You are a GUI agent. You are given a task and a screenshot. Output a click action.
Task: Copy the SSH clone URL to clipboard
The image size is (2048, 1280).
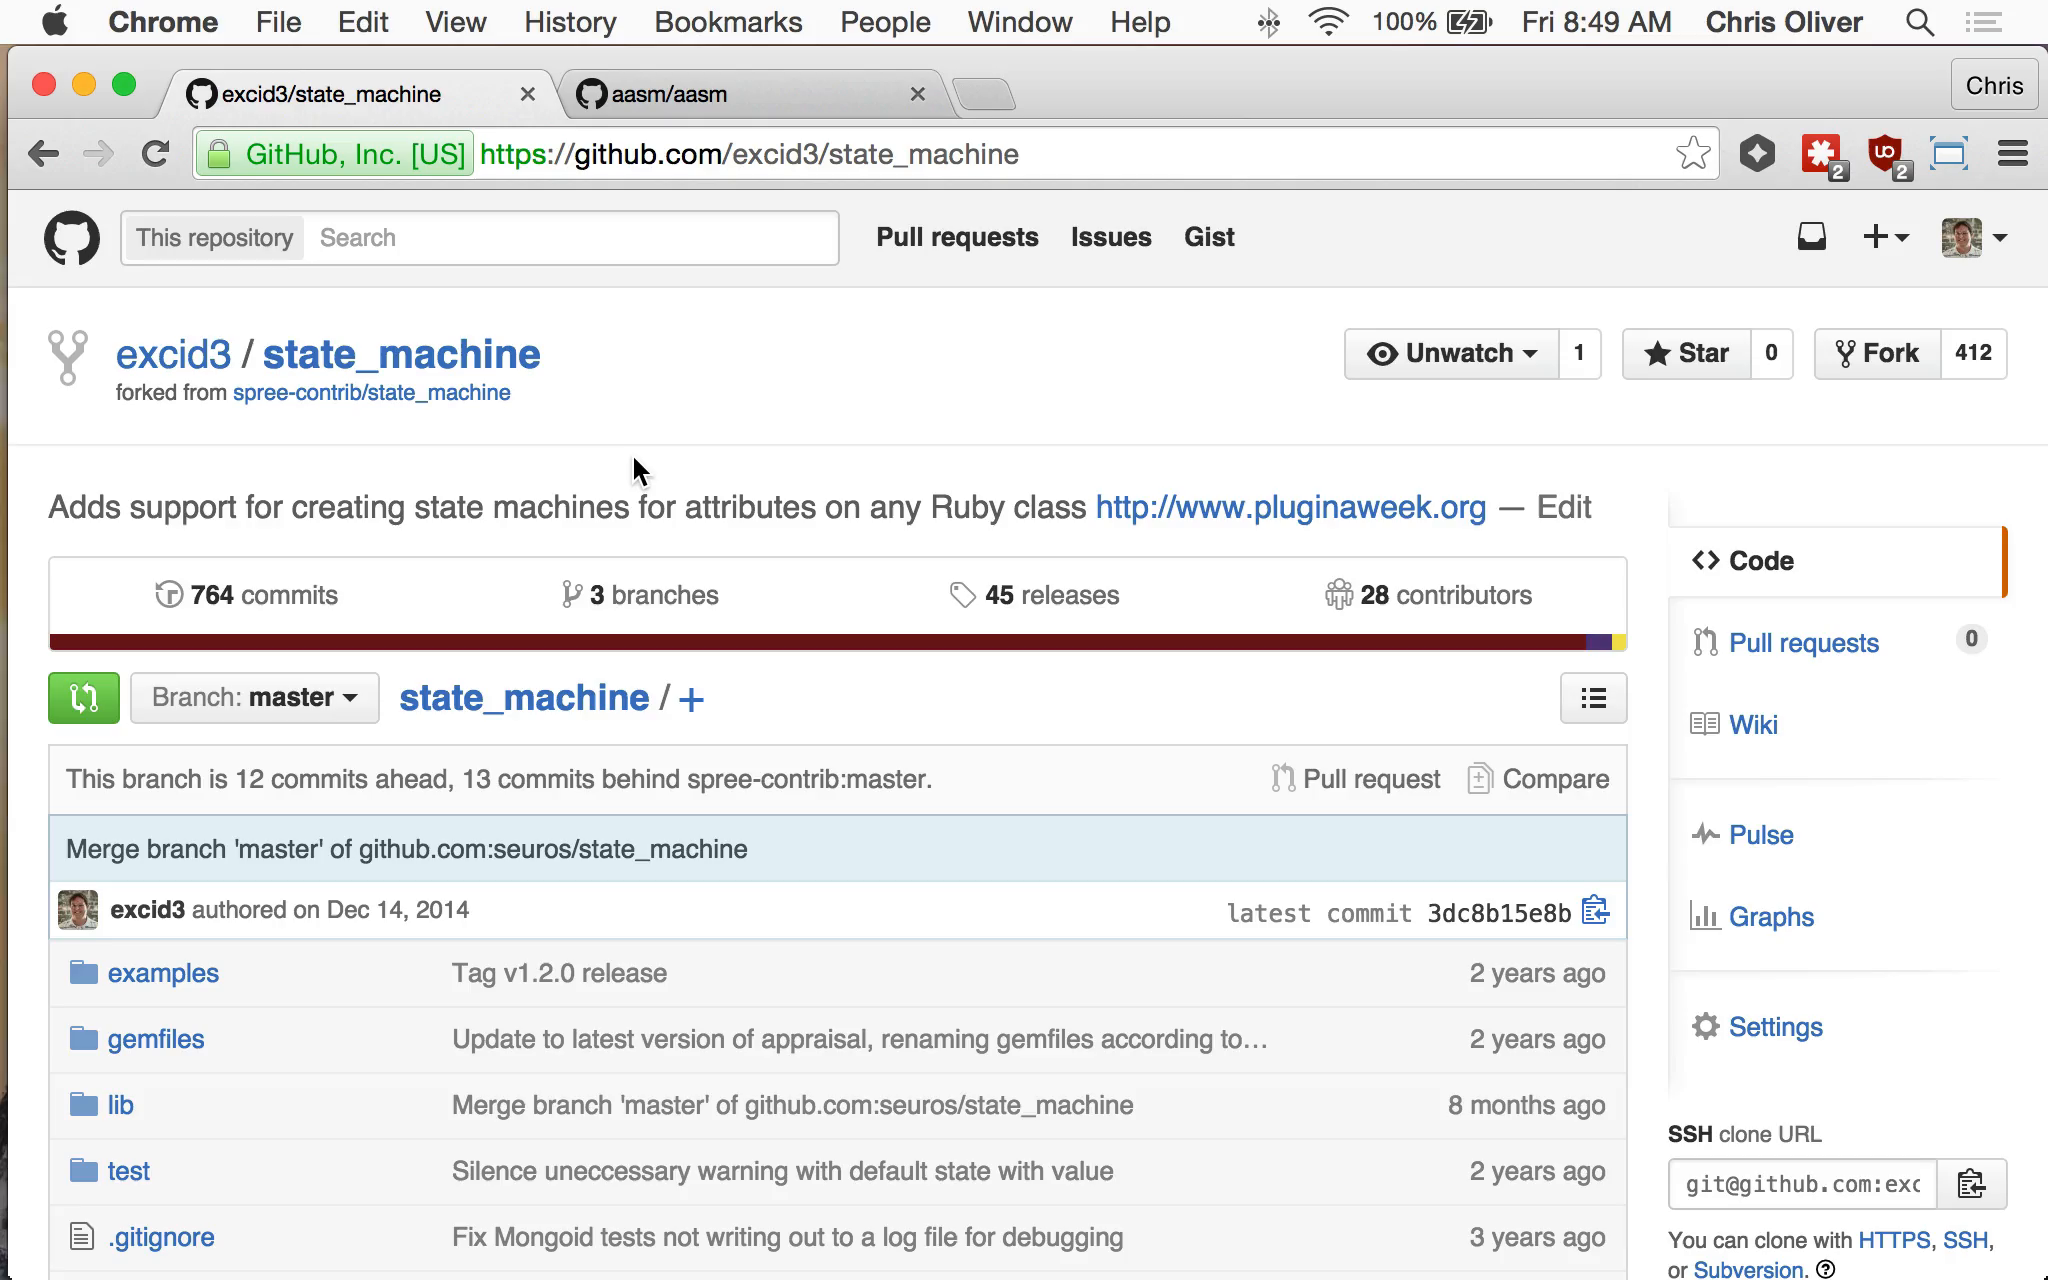[x=1971, y=1184]
